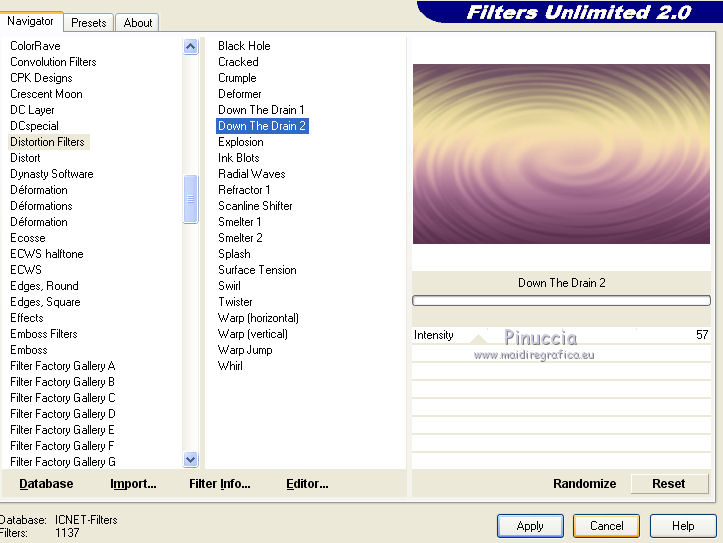Select Distortion Filters category
Image resolution: width=723 pixels, height=543 pixels.
click(47, 142)
